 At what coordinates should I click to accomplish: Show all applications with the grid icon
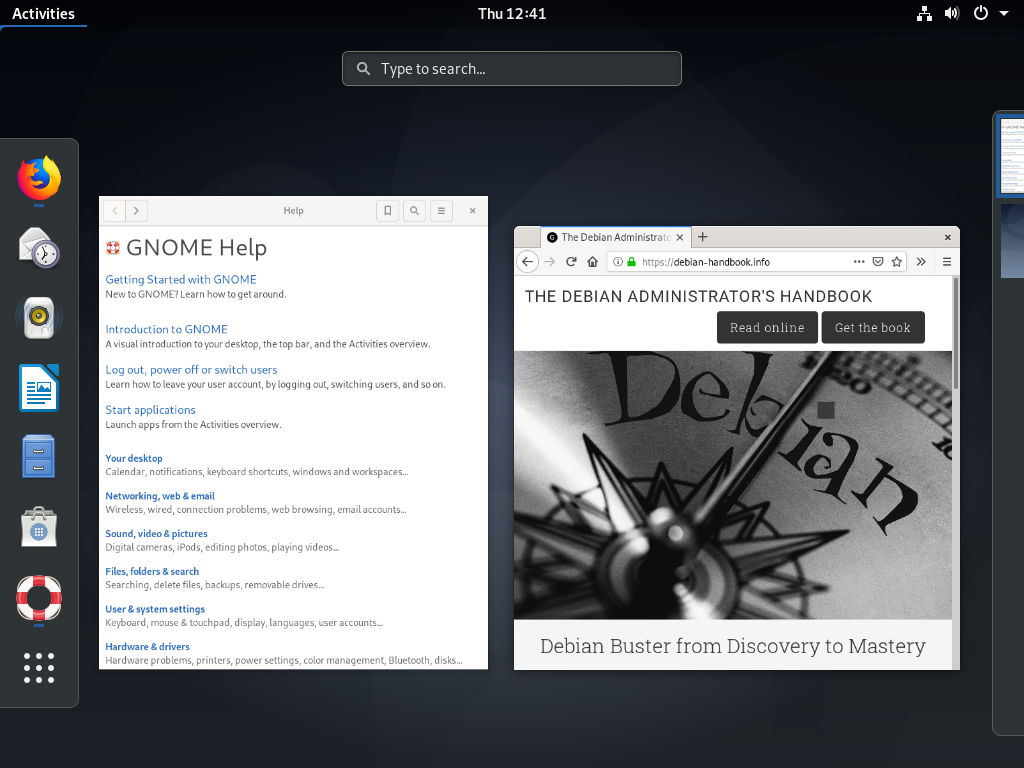[x=38, y=668]
